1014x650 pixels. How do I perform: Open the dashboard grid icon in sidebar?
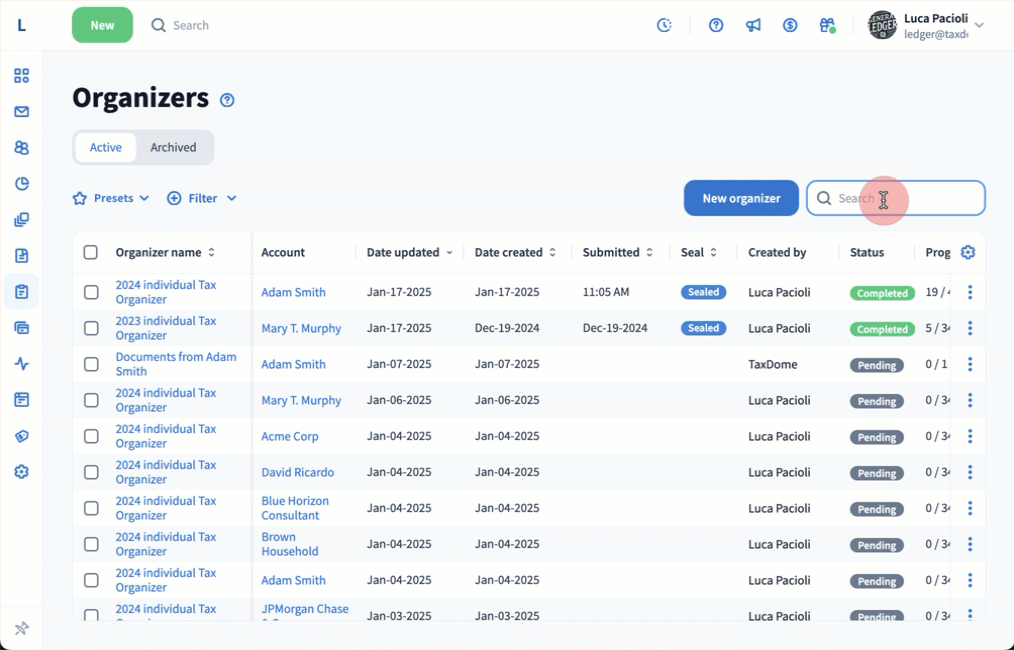(x=21, y=76)
